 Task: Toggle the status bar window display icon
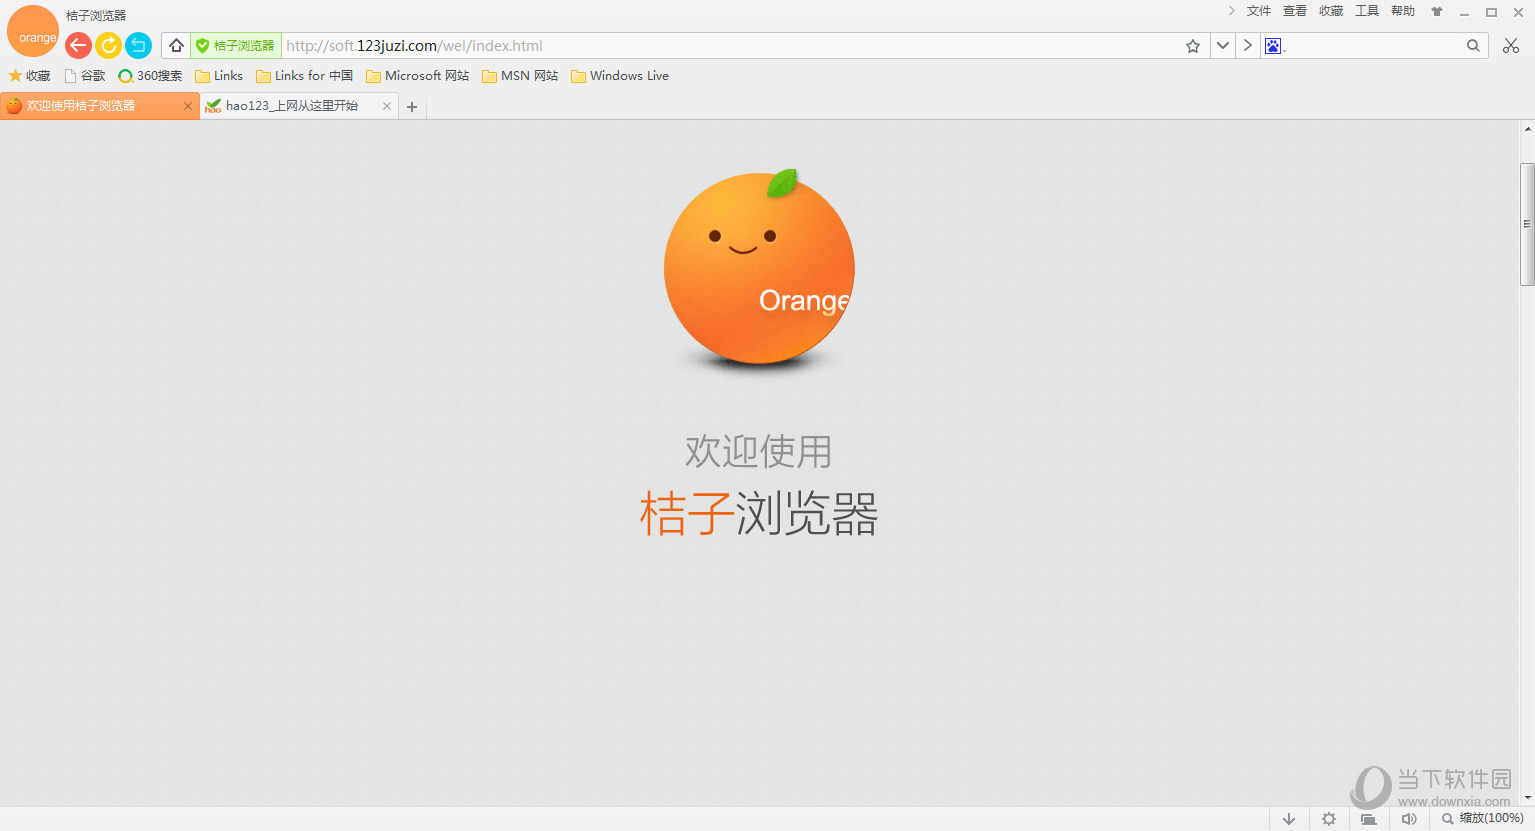point(1368,819)
